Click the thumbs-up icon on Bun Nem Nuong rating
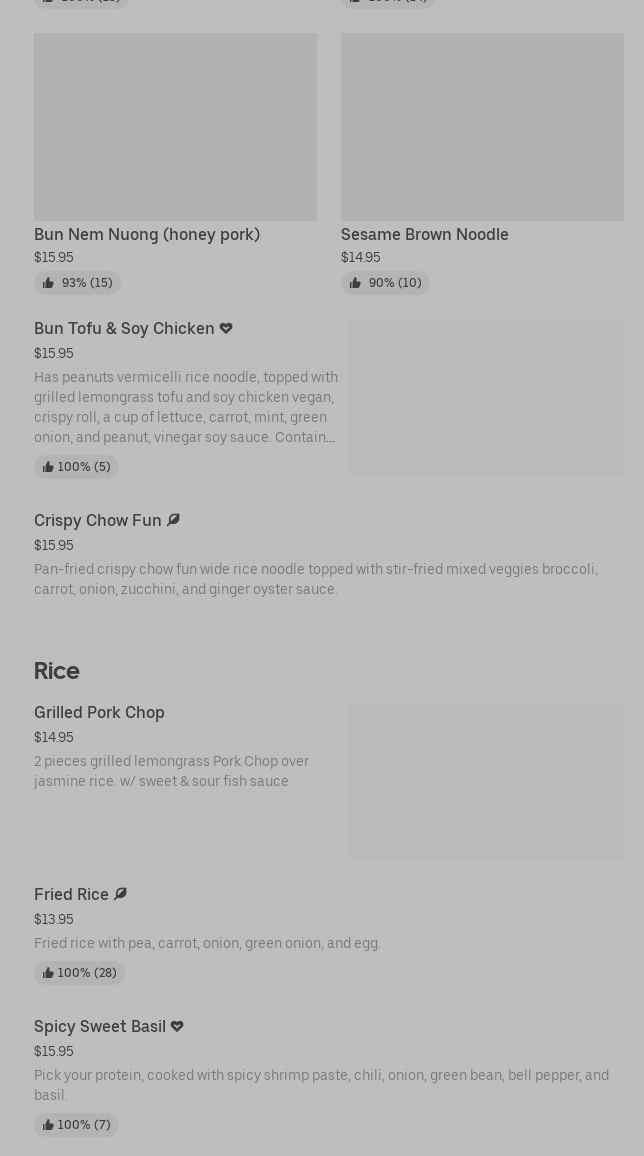The height and width of the screenshot is (1156, 644). click(x=48, y=283)
